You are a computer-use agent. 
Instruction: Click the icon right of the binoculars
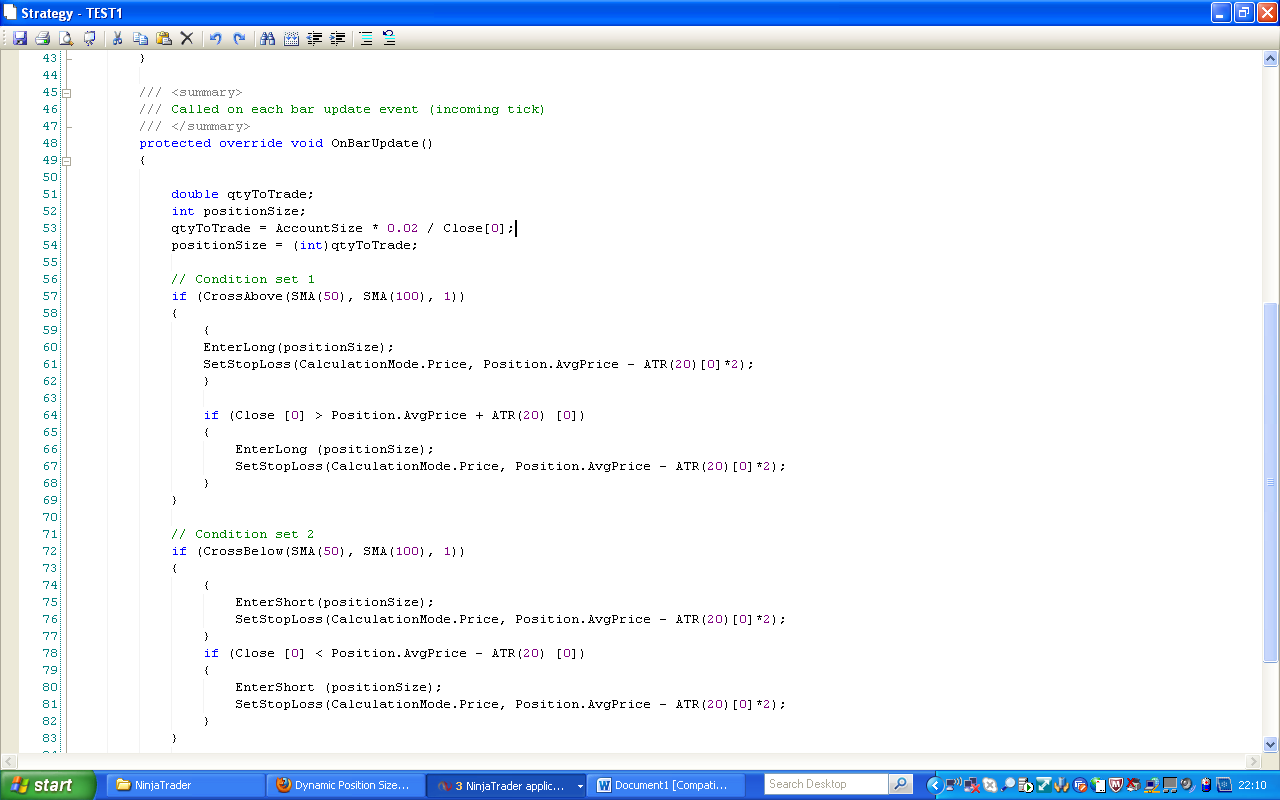(291, 38)
